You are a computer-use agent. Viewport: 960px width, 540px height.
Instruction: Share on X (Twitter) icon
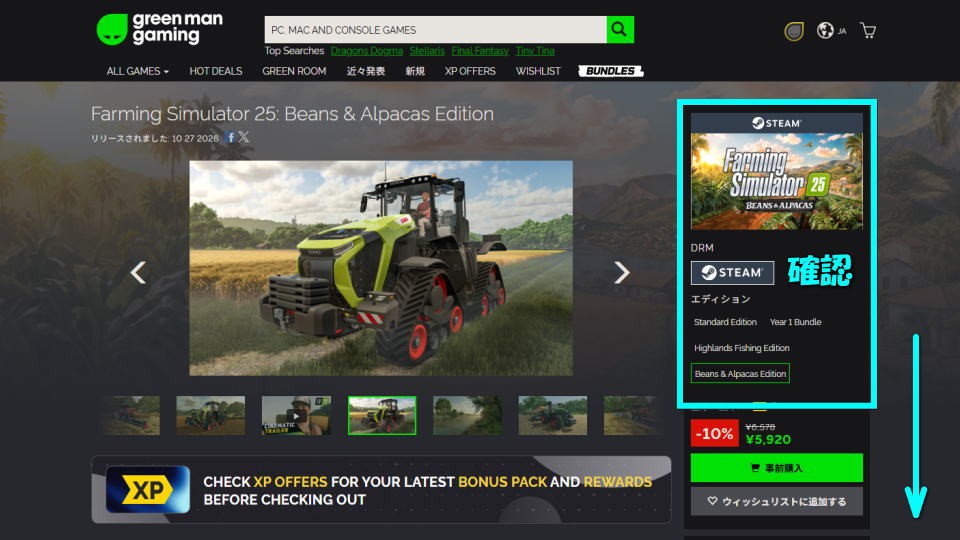[244, 137]
